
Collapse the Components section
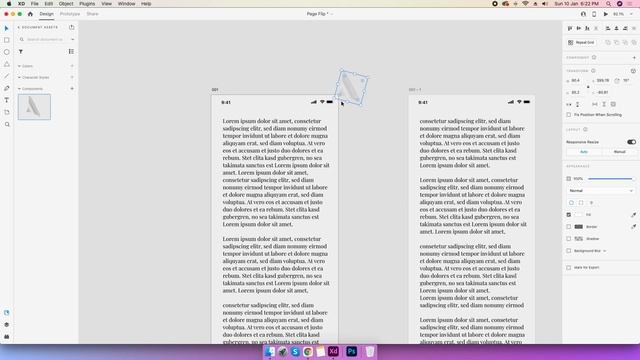click(x=19, y=89)
